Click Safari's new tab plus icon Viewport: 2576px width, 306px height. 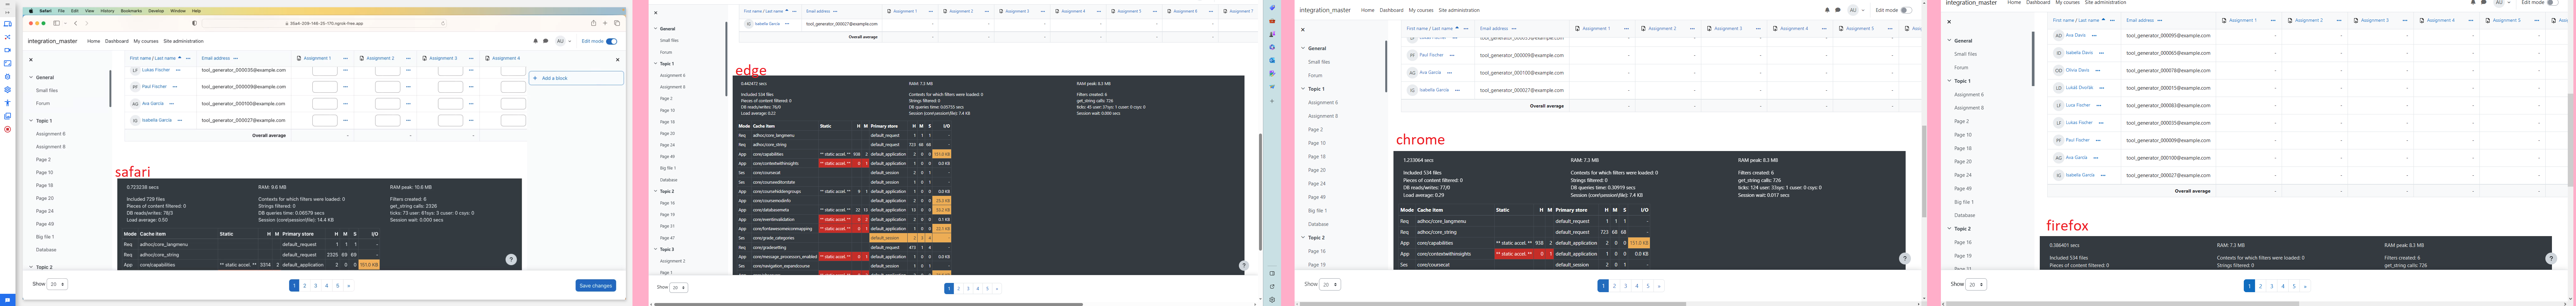coord(605,23)
